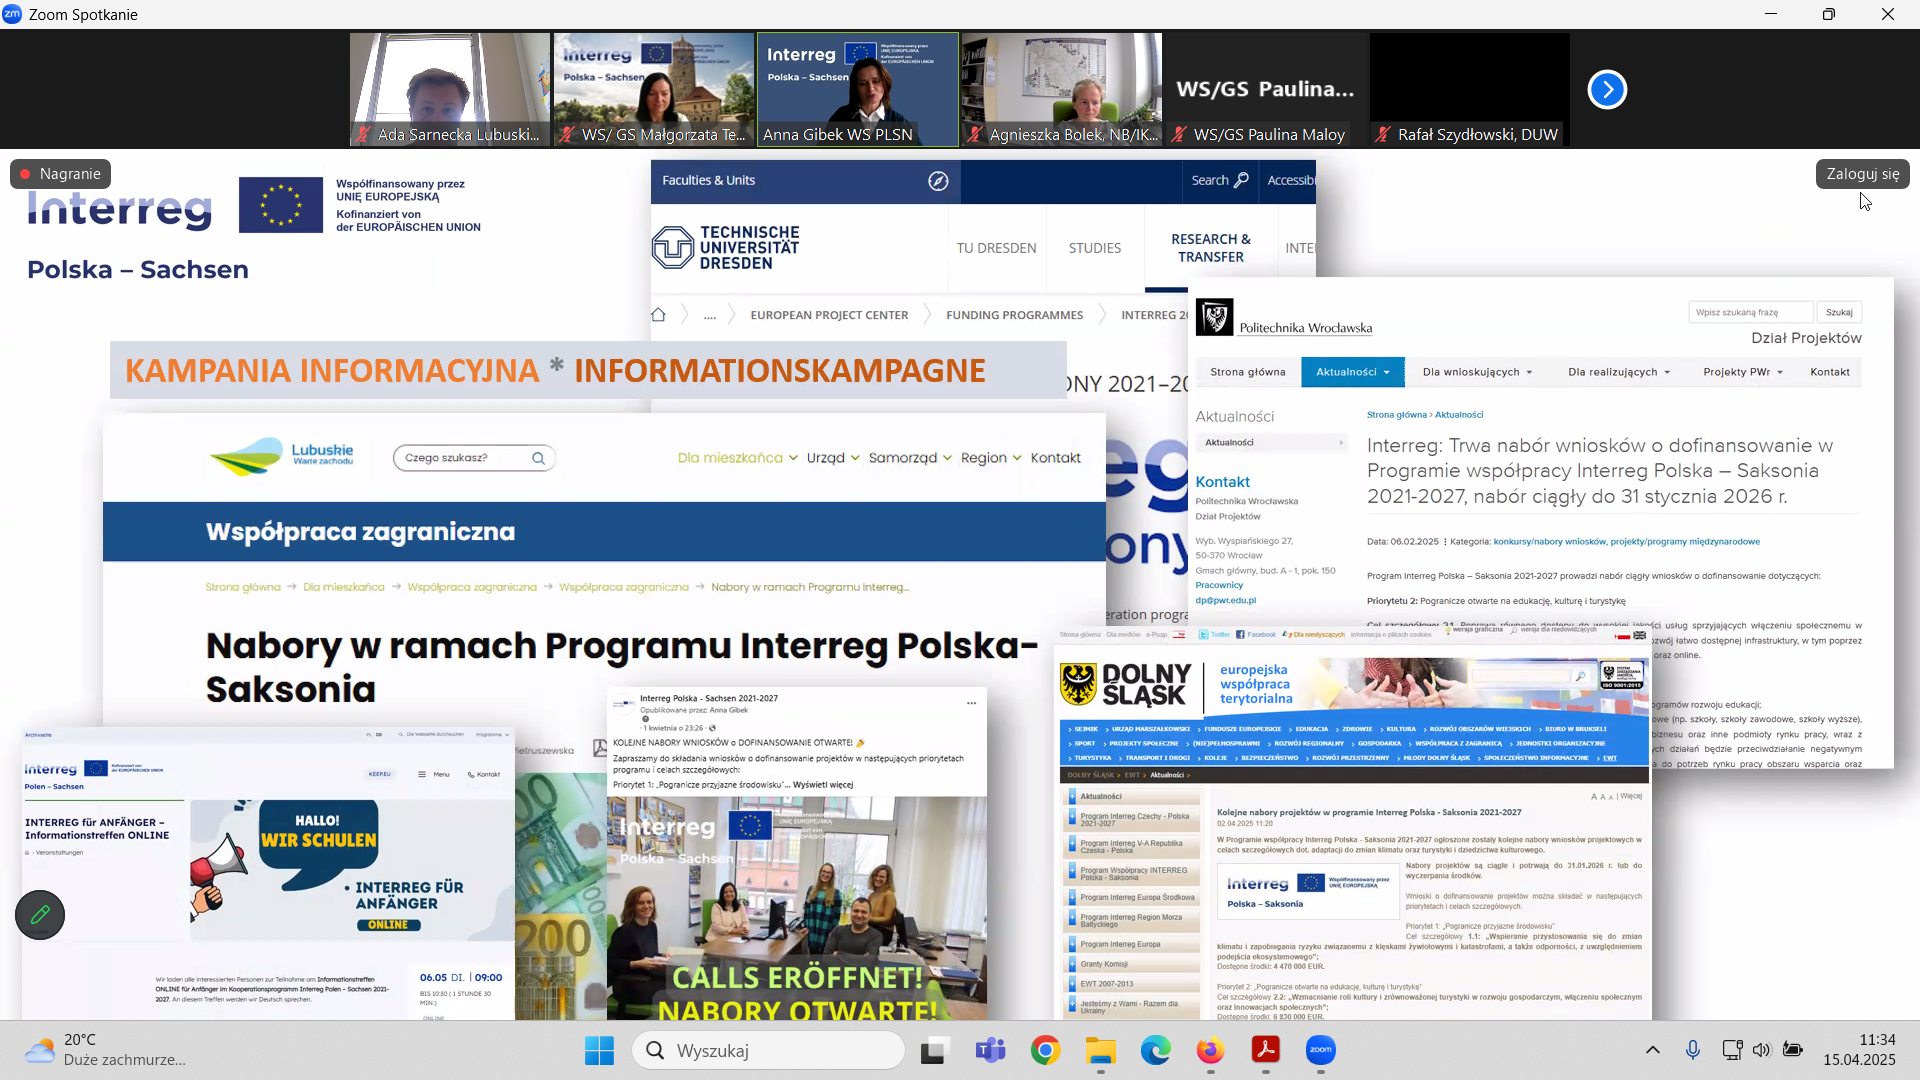Expand Projekty PWr dropdown
Screen dimensions: 1920x1080
click(x=1743, y=372)
